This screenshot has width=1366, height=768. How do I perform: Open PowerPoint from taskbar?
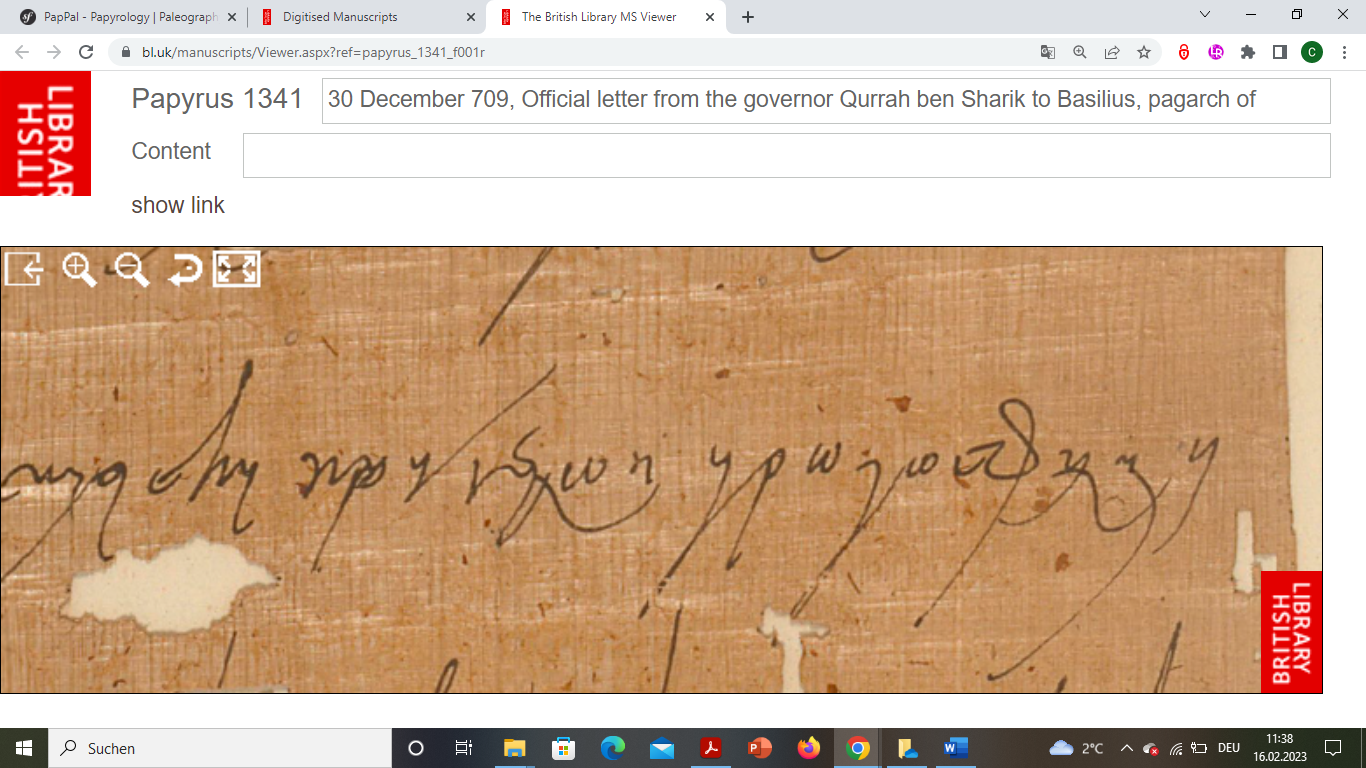click(x=759, y=748)
